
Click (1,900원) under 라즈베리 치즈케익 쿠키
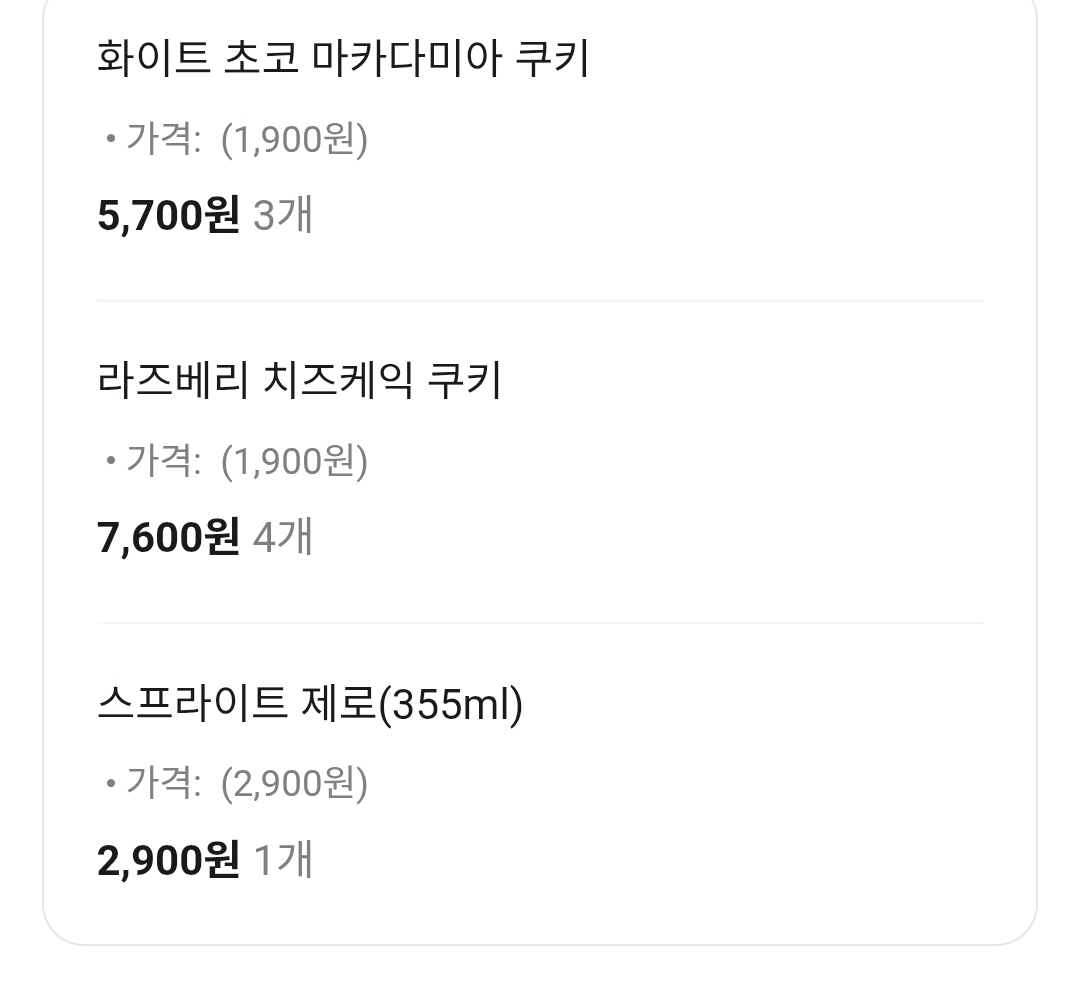point(294,461)
